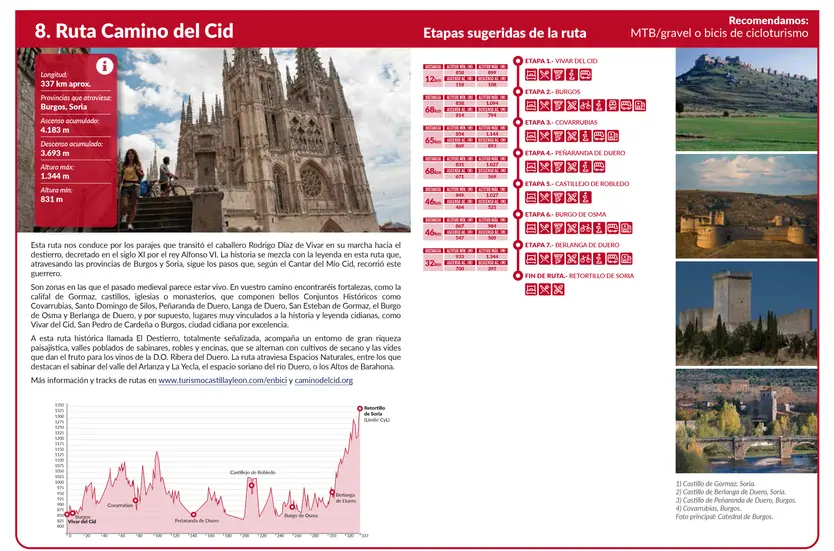This screenshot has width=834, height=551.
Task: Click the bus icon under Etapa 4 Peñaranda de Duero
Action: click(x=599, y=166)
